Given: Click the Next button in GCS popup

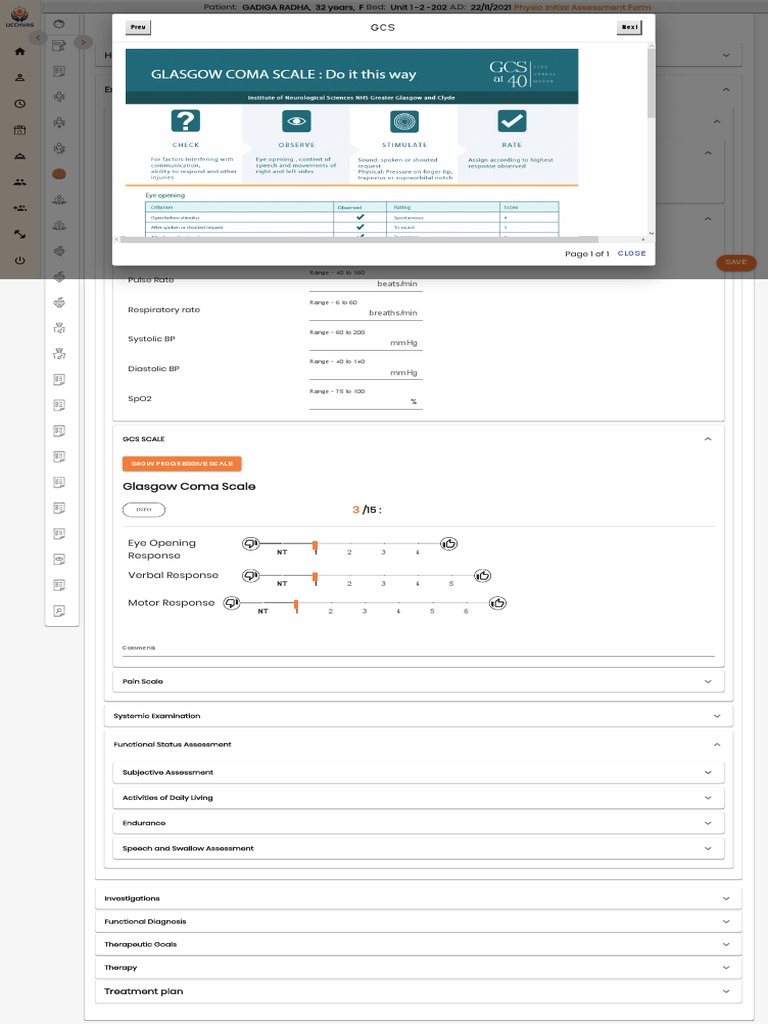Looking at the screenshot, I should click(x=629, y=28).
